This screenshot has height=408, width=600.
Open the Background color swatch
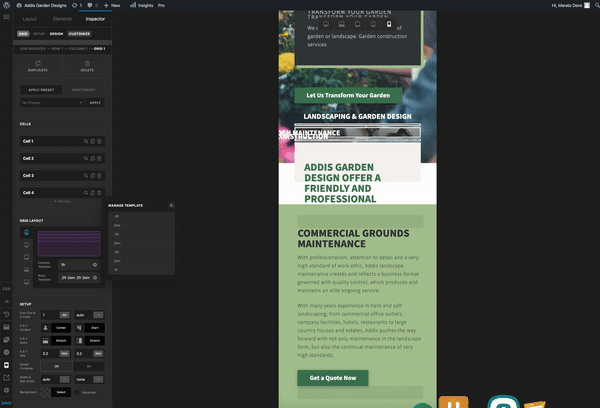point(46,392)
